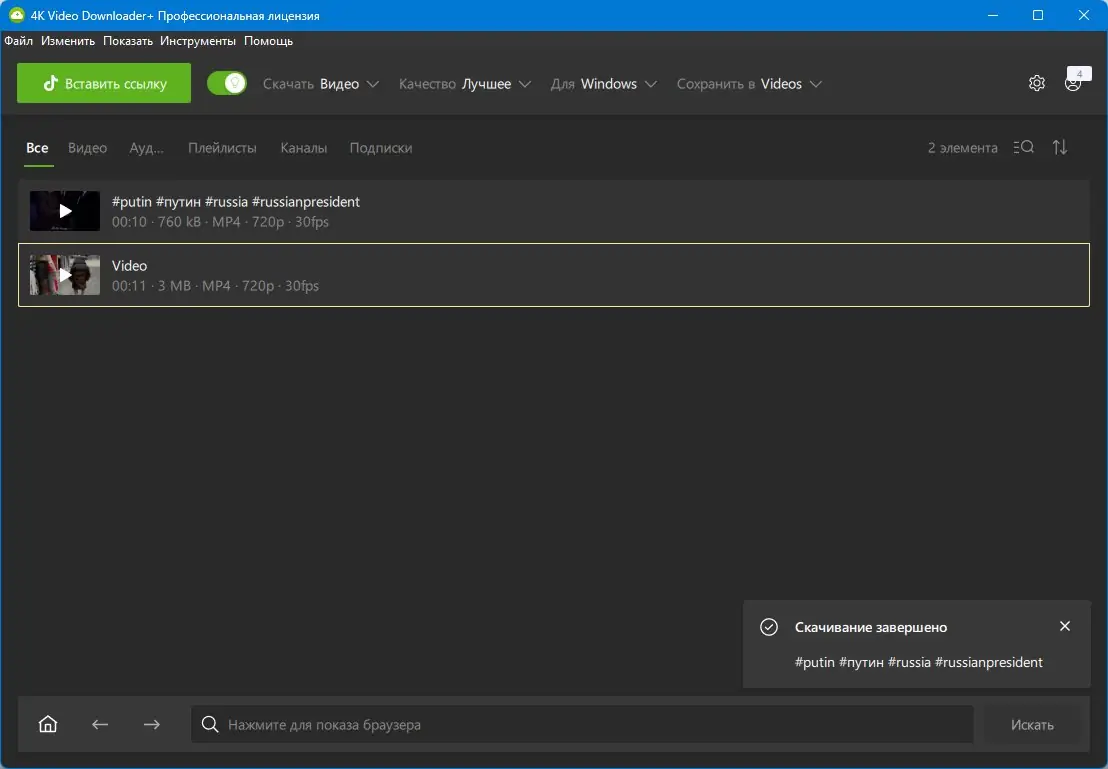Click the 4K Video Downloader app icon
Image resolution: width=1108 pixels, height=769 pixels.
click(16, 15)
